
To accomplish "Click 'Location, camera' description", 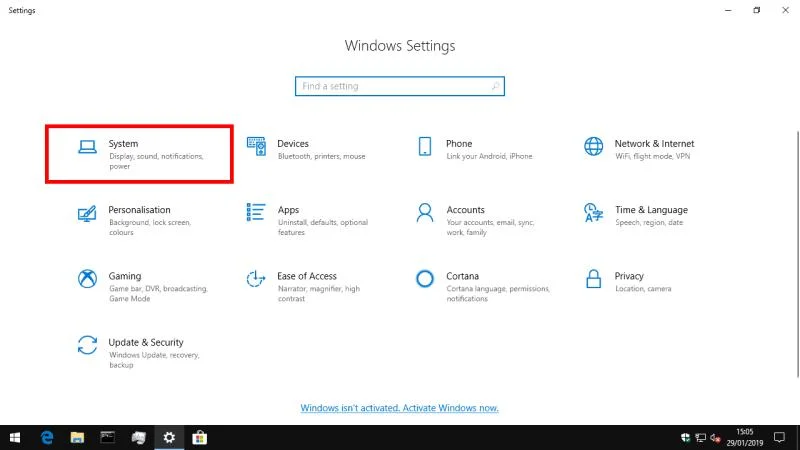I will pyautogui.click(x=643, y=289).
